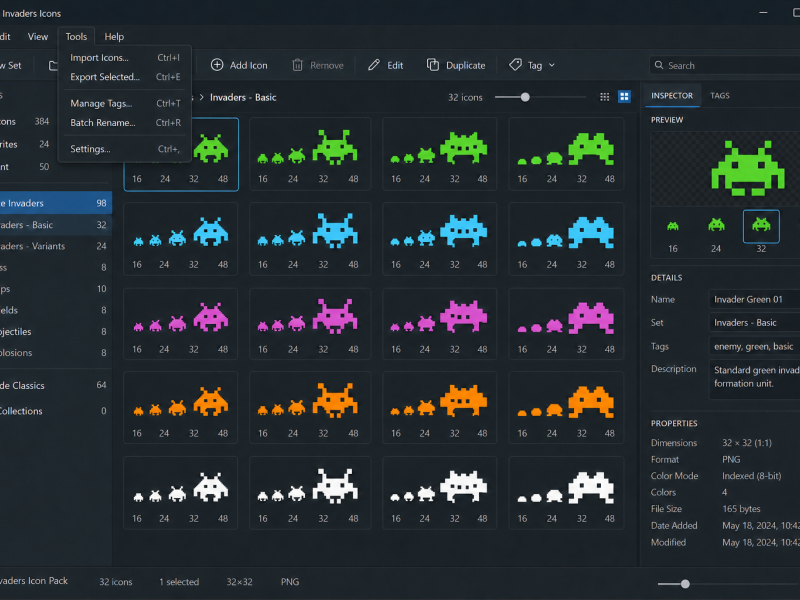Click '32 icons' status bar entry
The height and width of the screenshot is (600, 800).
pyautogui.click(x=116, y=582)
